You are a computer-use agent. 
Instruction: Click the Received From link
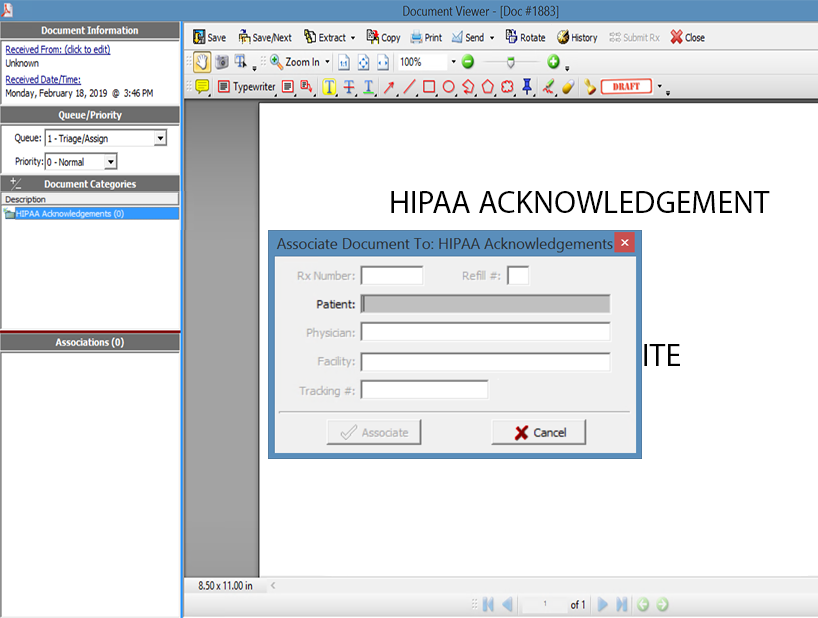(x=57, y=49)
